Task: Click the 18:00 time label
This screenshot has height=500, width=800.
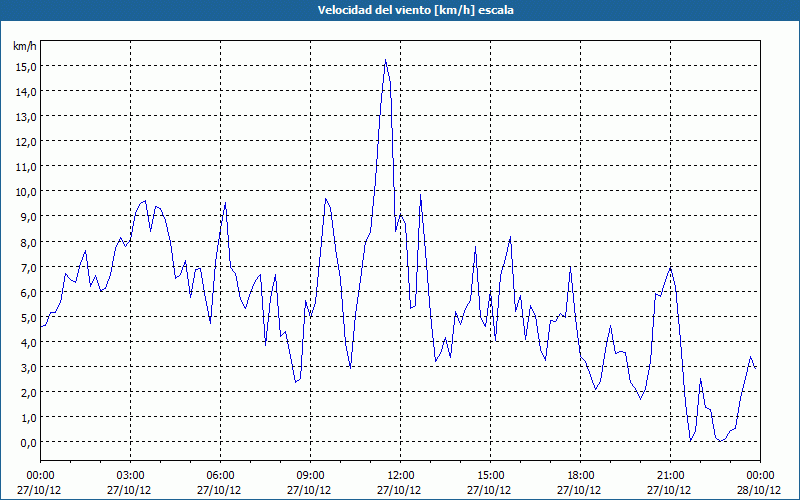Action: tap(581, 476)
